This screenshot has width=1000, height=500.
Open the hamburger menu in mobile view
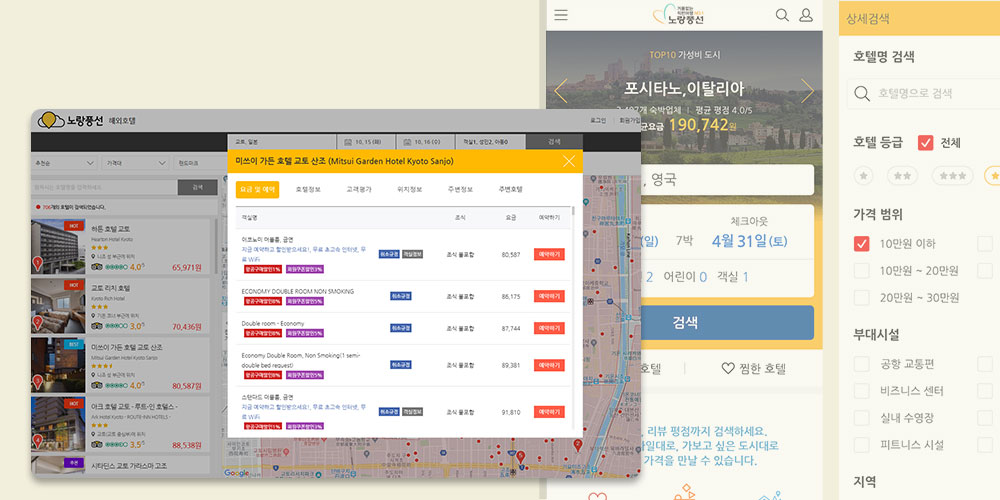coord(561,15)
